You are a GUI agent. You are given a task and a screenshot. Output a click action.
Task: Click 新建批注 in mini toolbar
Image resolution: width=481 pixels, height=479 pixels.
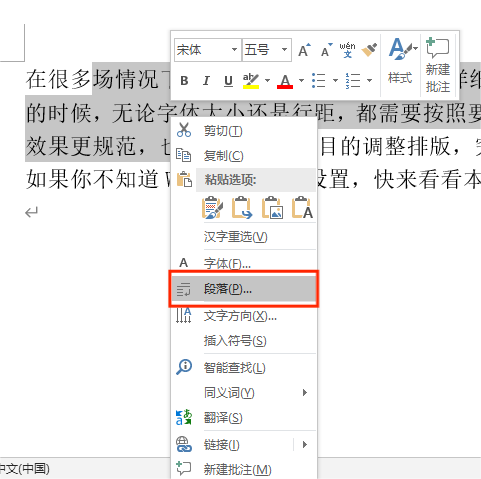coord(438,65)
